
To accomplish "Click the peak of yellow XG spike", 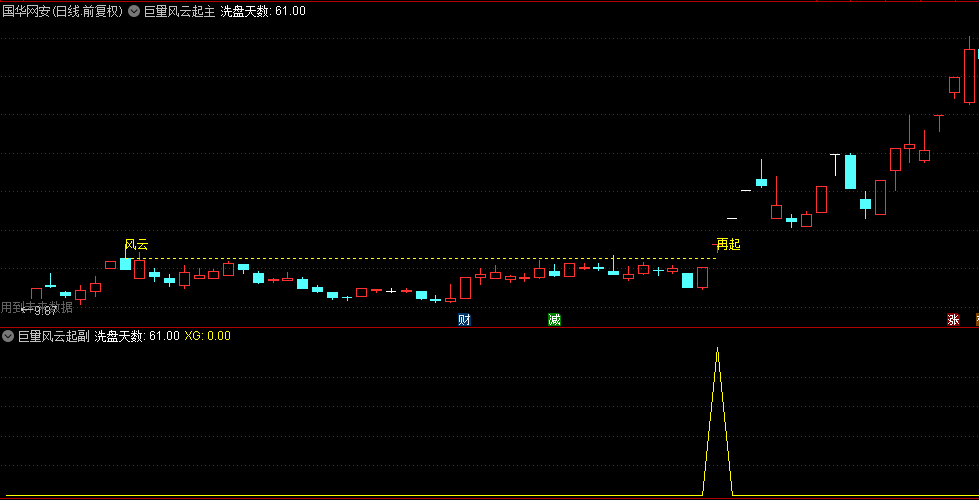I will pyautogui.click(x=717, y=348).
